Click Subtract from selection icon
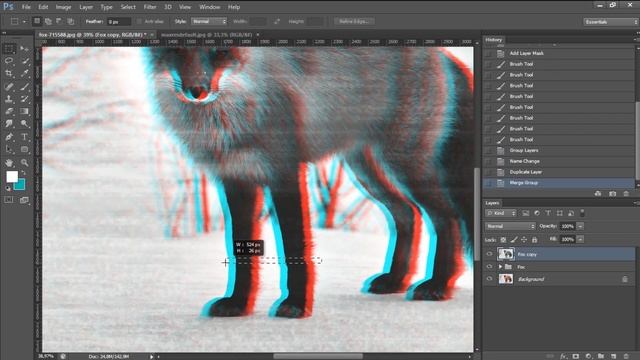 (59, 21)
